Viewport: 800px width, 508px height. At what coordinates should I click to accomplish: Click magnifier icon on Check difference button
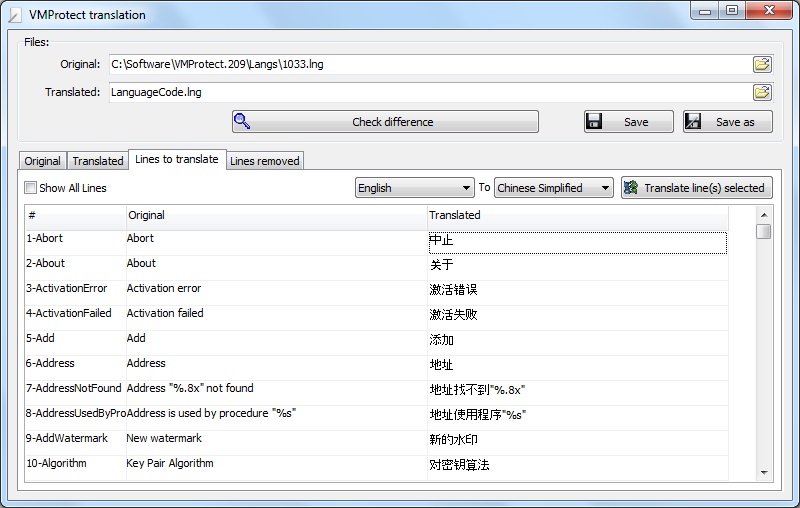tap(242, 121)
